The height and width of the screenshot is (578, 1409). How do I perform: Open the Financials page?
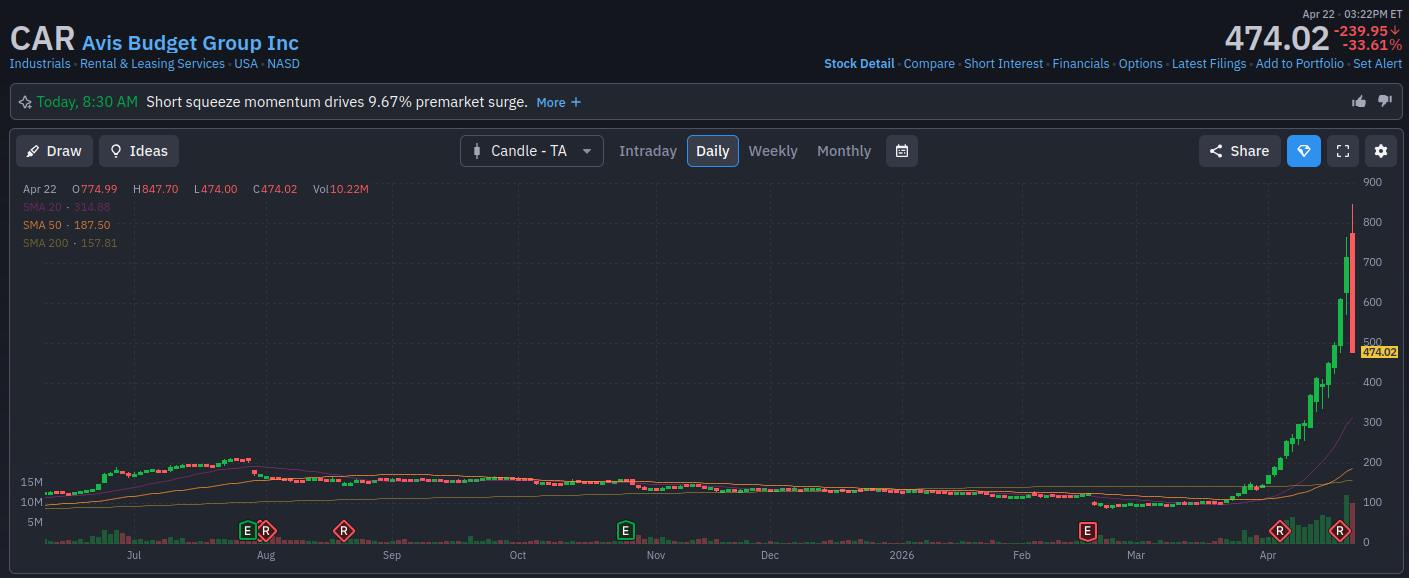(1081, 63)
